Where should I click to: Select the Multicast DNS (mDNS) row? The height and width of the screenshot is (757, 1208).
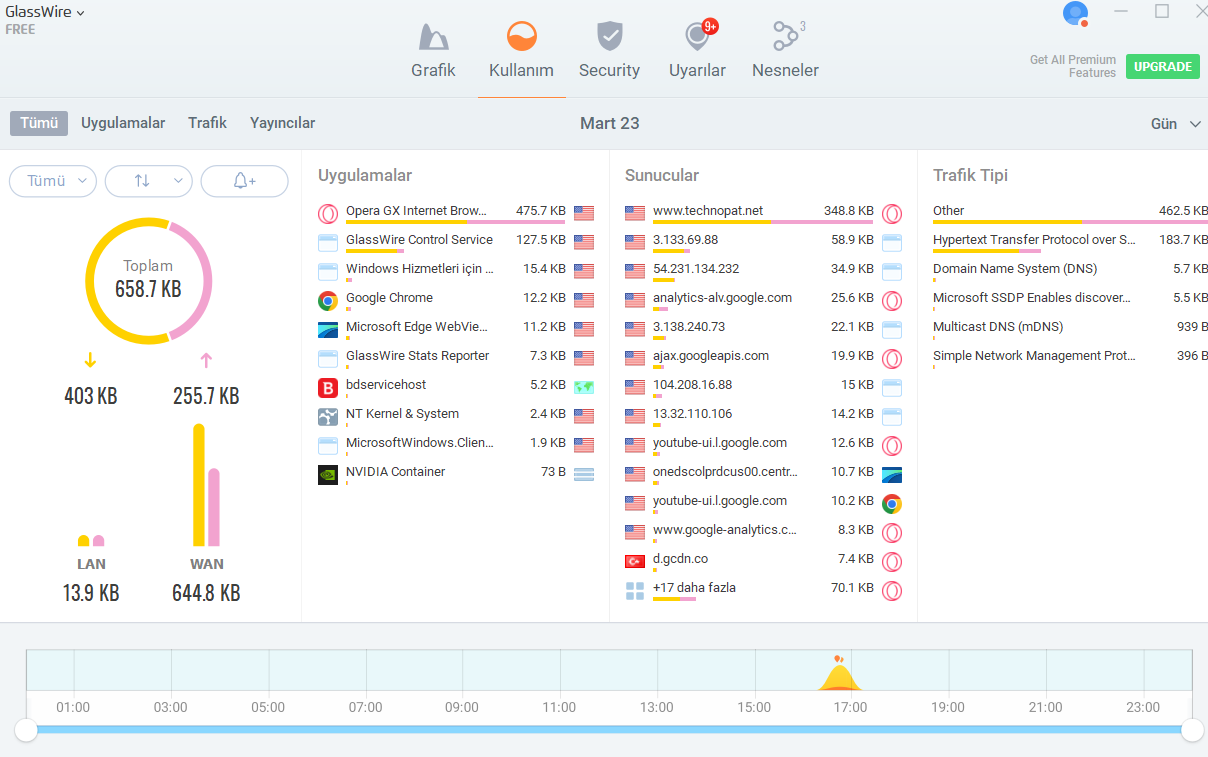click(1069, 328)
